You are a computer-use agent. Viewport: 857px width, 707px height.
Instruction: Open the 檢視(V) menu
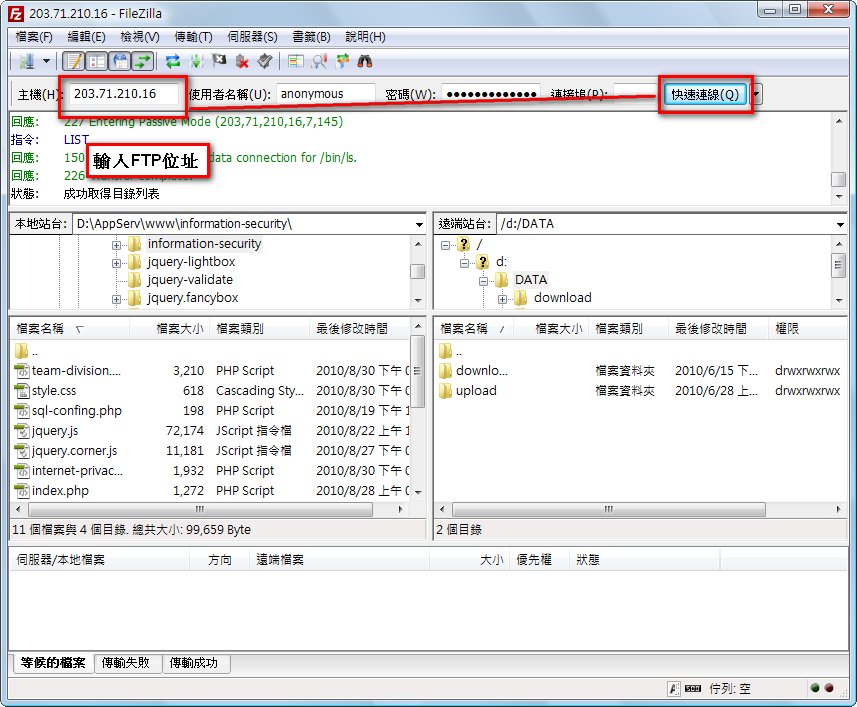coord(140,37)
